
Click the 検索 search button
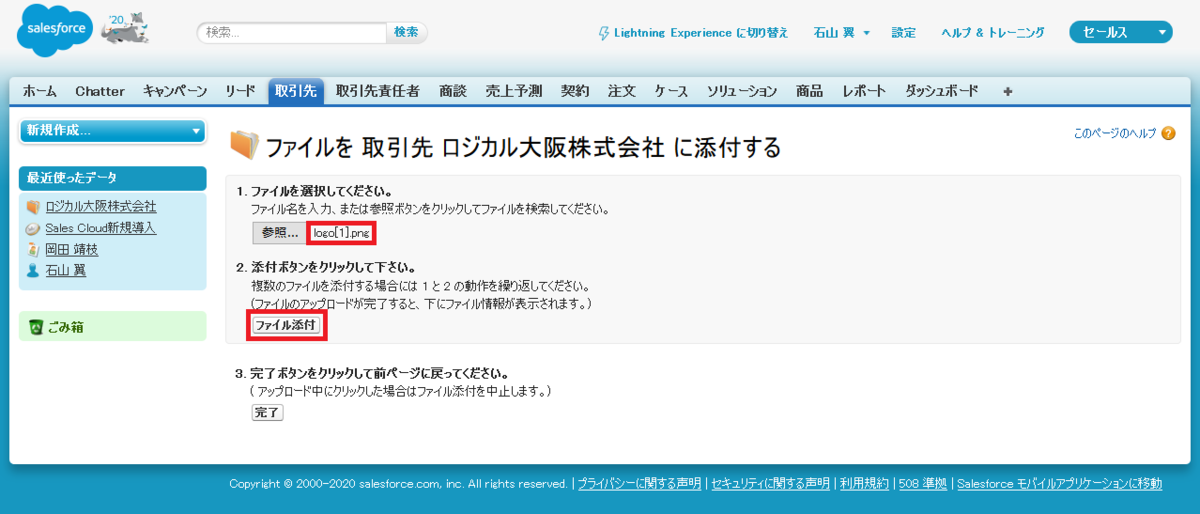click(x=407, y=32)
